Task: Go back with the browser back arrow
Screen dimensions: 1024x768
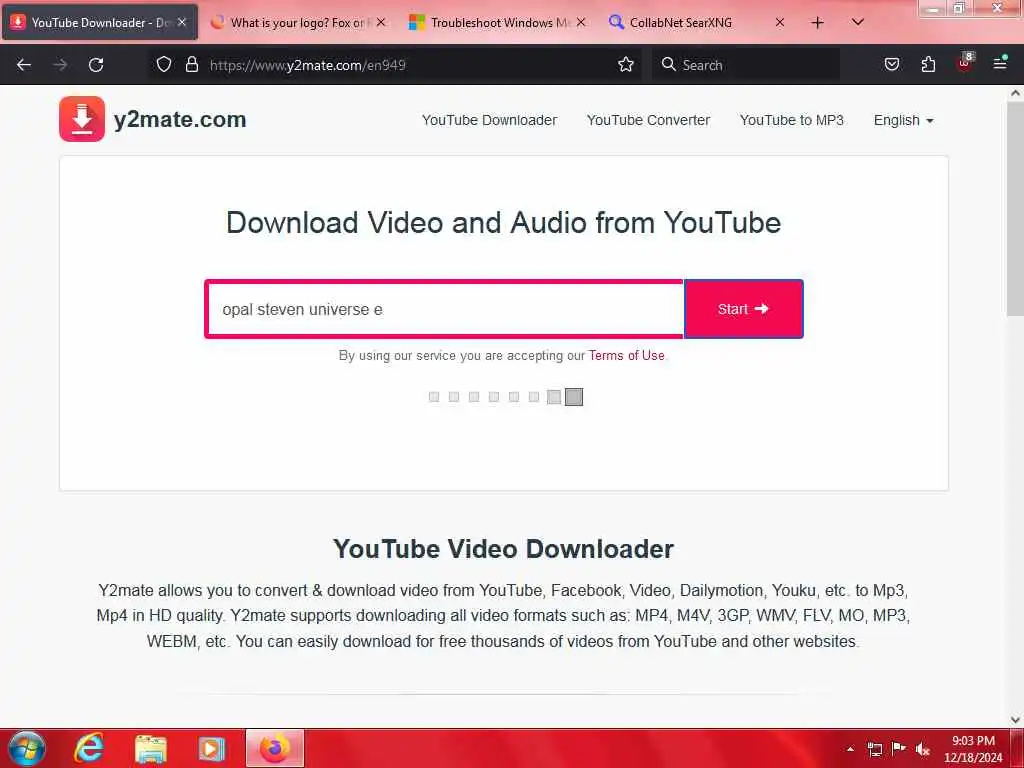Action: [x=24, y=65]
